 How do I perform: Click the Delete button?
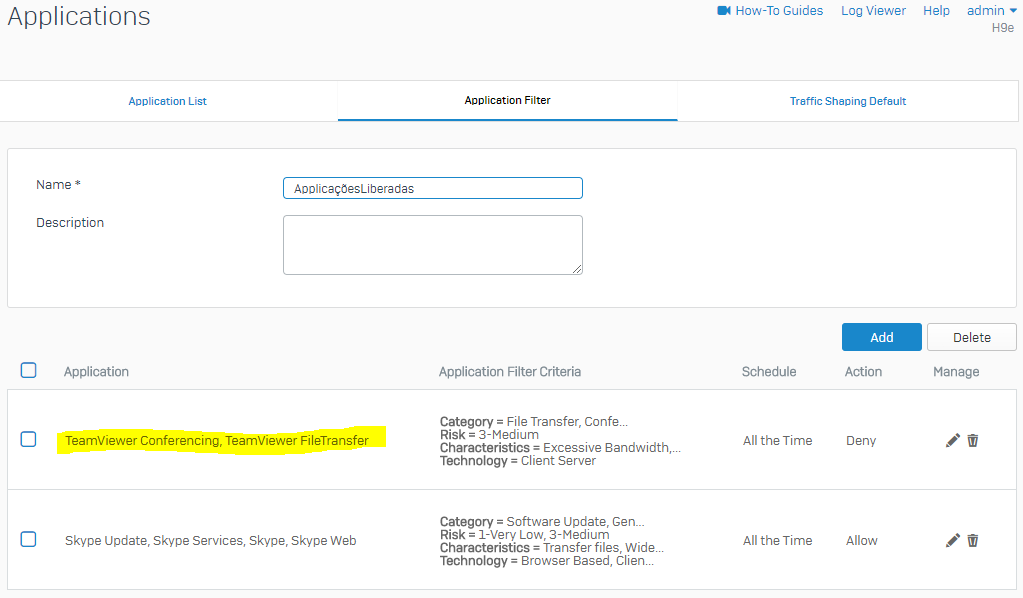pyautogui.click(x=971, y=337)
